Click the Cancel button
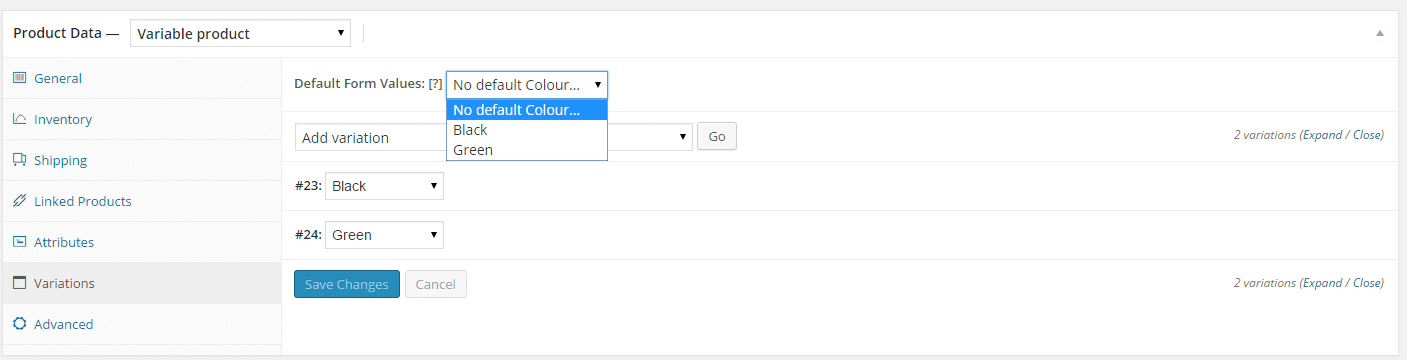The height and width of the screenshot is (360, 1407). coord(436,284)
